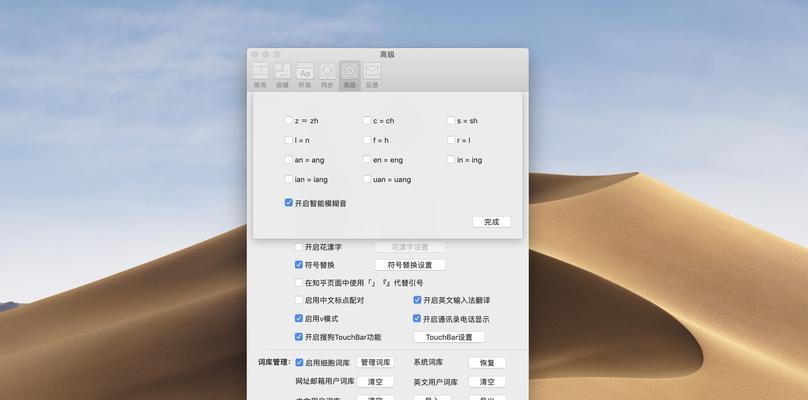Click the 完成 (Done) button

[x=491, y=222]
